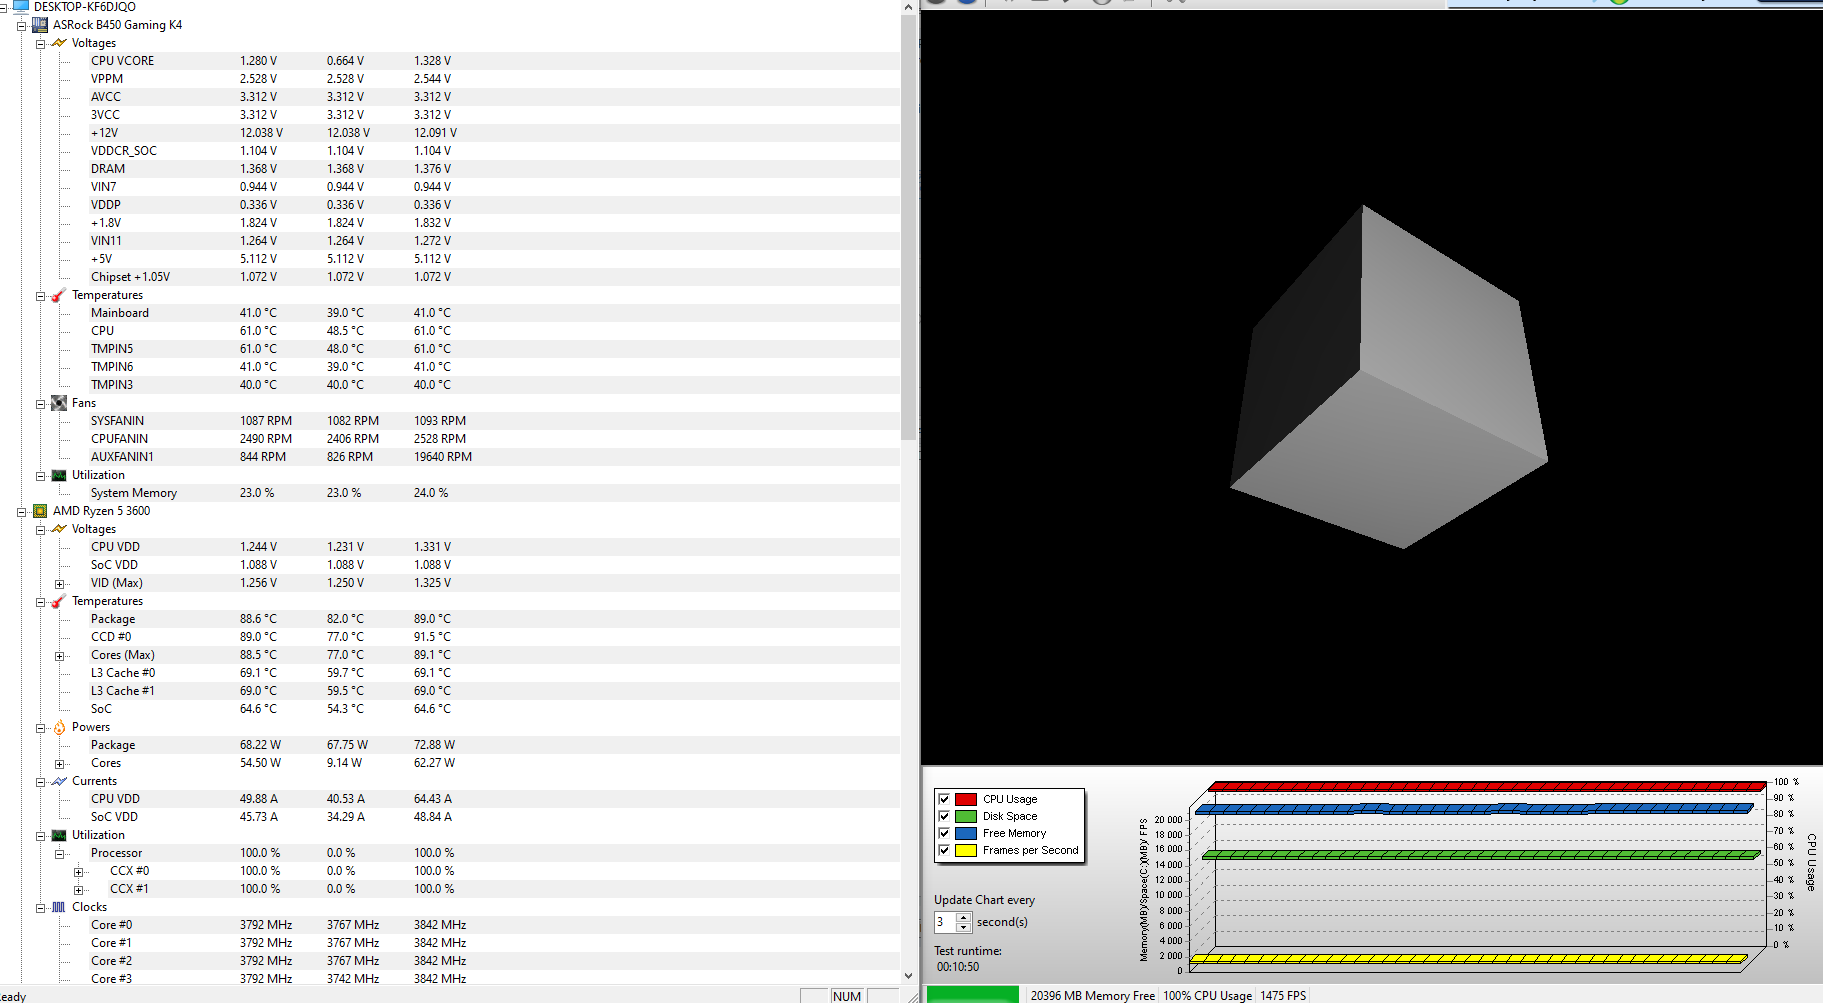Click the Clocks chip icon
Viewport: 1823px width, 1003px height.
click(59, 907)
